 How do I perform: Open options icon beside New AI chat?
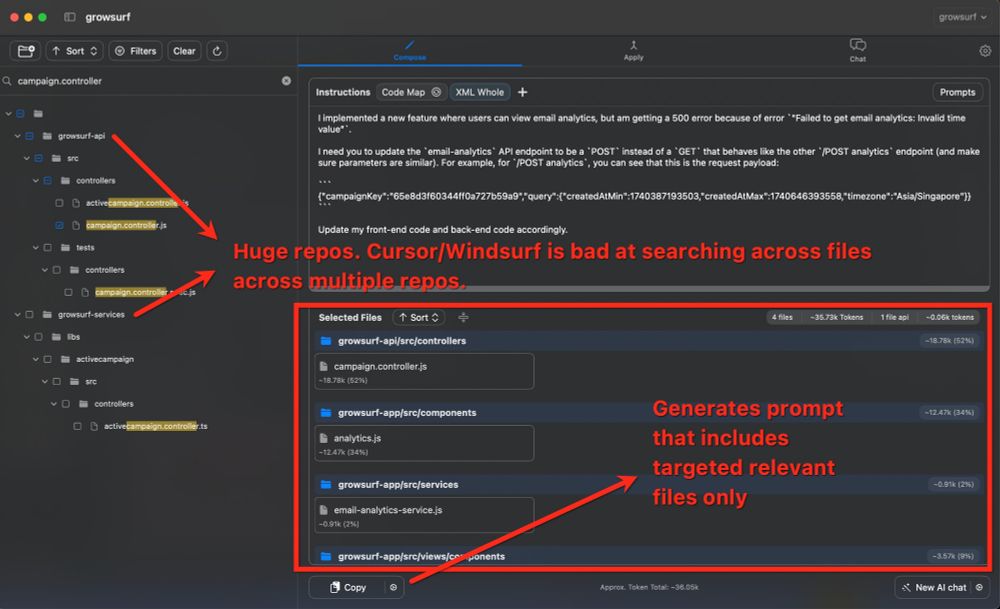(x=979, y=587)
